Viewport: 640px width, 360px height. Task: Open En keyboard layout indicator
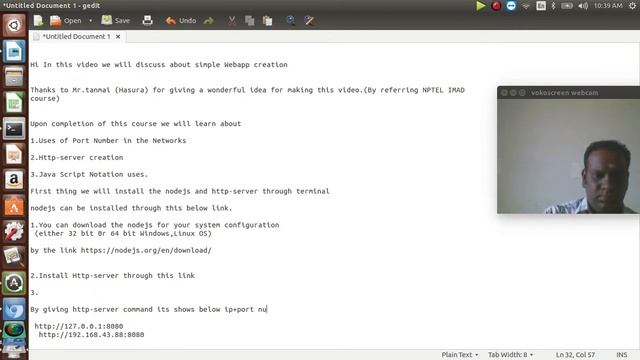point(541,6)
